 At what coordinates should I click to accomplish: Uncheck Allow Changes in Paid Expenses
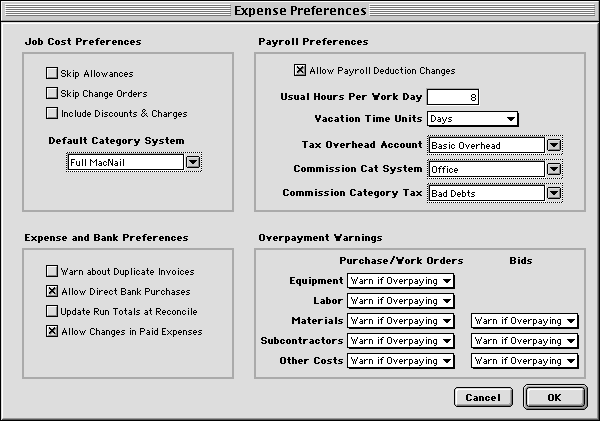pos(52,332)
